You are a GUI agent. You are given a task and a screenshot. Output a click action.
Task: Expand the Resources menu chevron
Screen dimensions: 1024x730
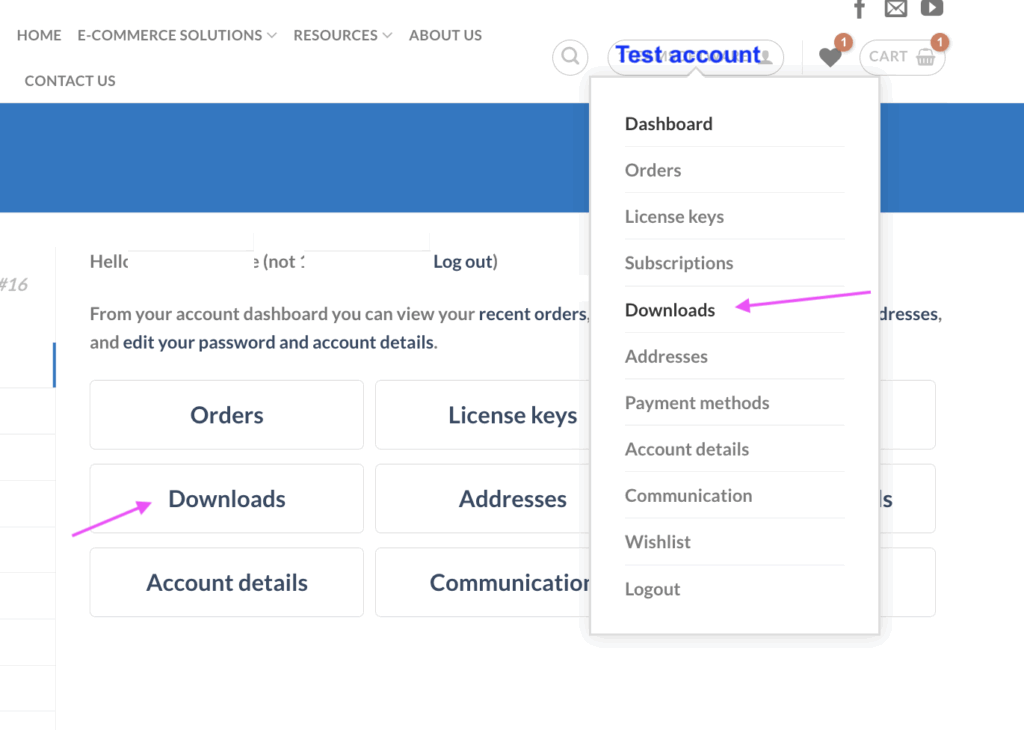(387, 36)
